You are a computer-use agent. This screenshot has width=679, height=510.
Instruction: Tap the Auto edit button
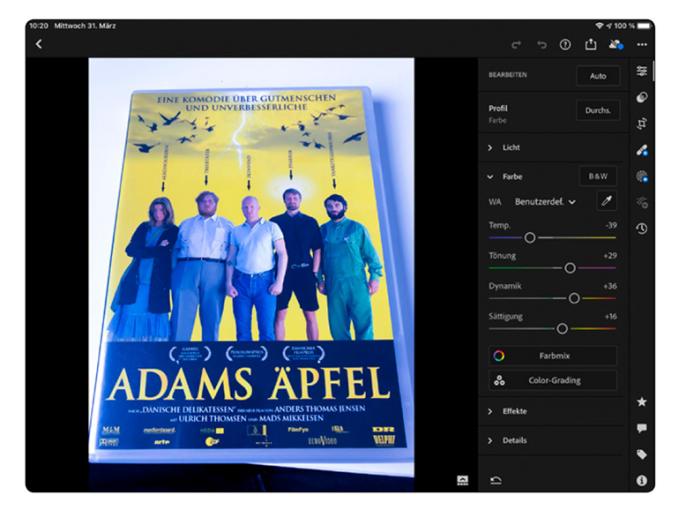598,76
